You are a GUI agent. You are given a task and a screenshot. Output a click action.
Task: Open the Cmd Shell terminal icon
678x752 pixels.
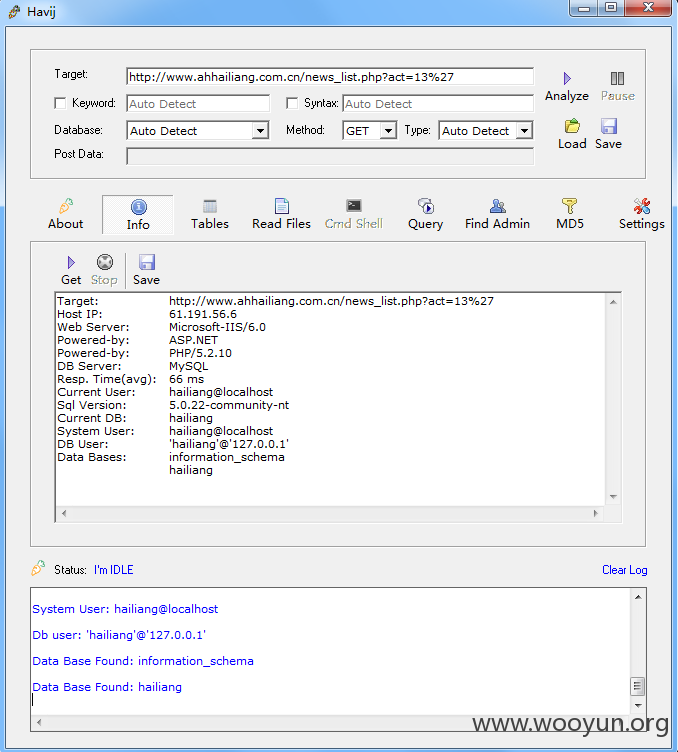pyautogui.click(x=354, y=206)
